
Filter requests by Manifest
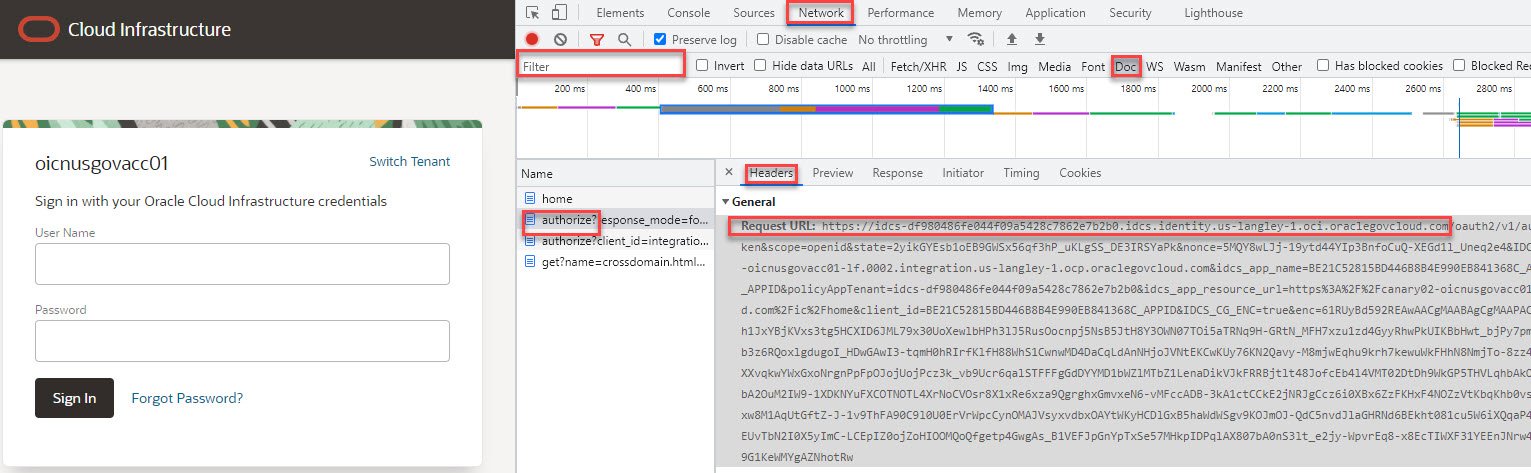1239,67
